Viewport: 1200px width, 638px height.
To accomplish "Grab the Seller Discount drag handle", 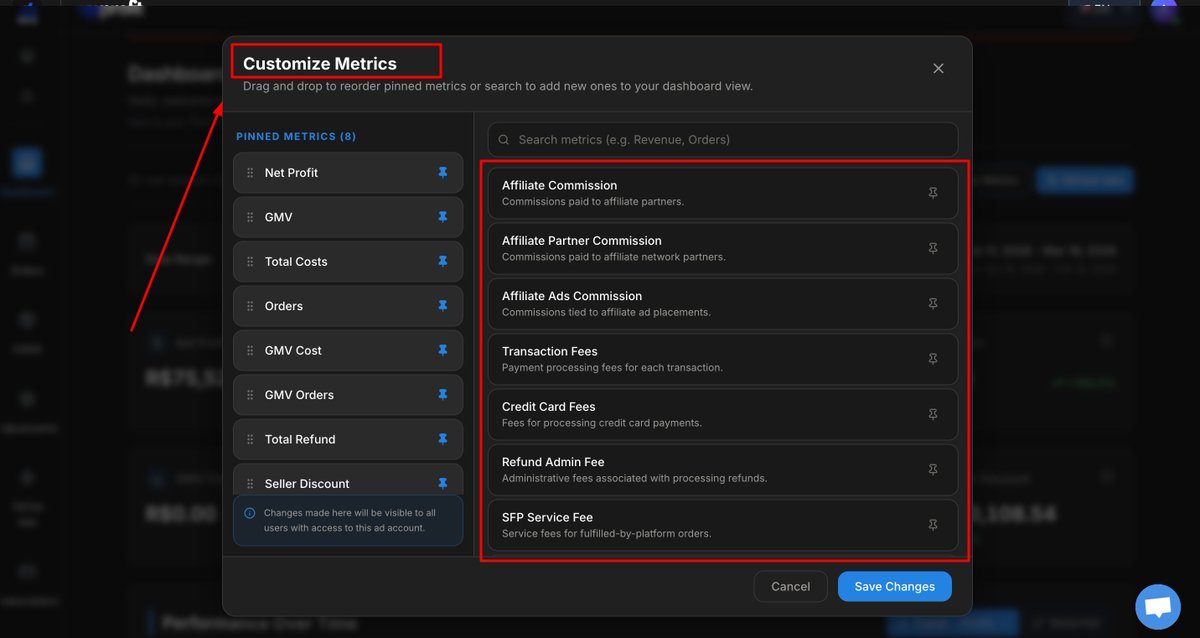I will coord(250,484).
